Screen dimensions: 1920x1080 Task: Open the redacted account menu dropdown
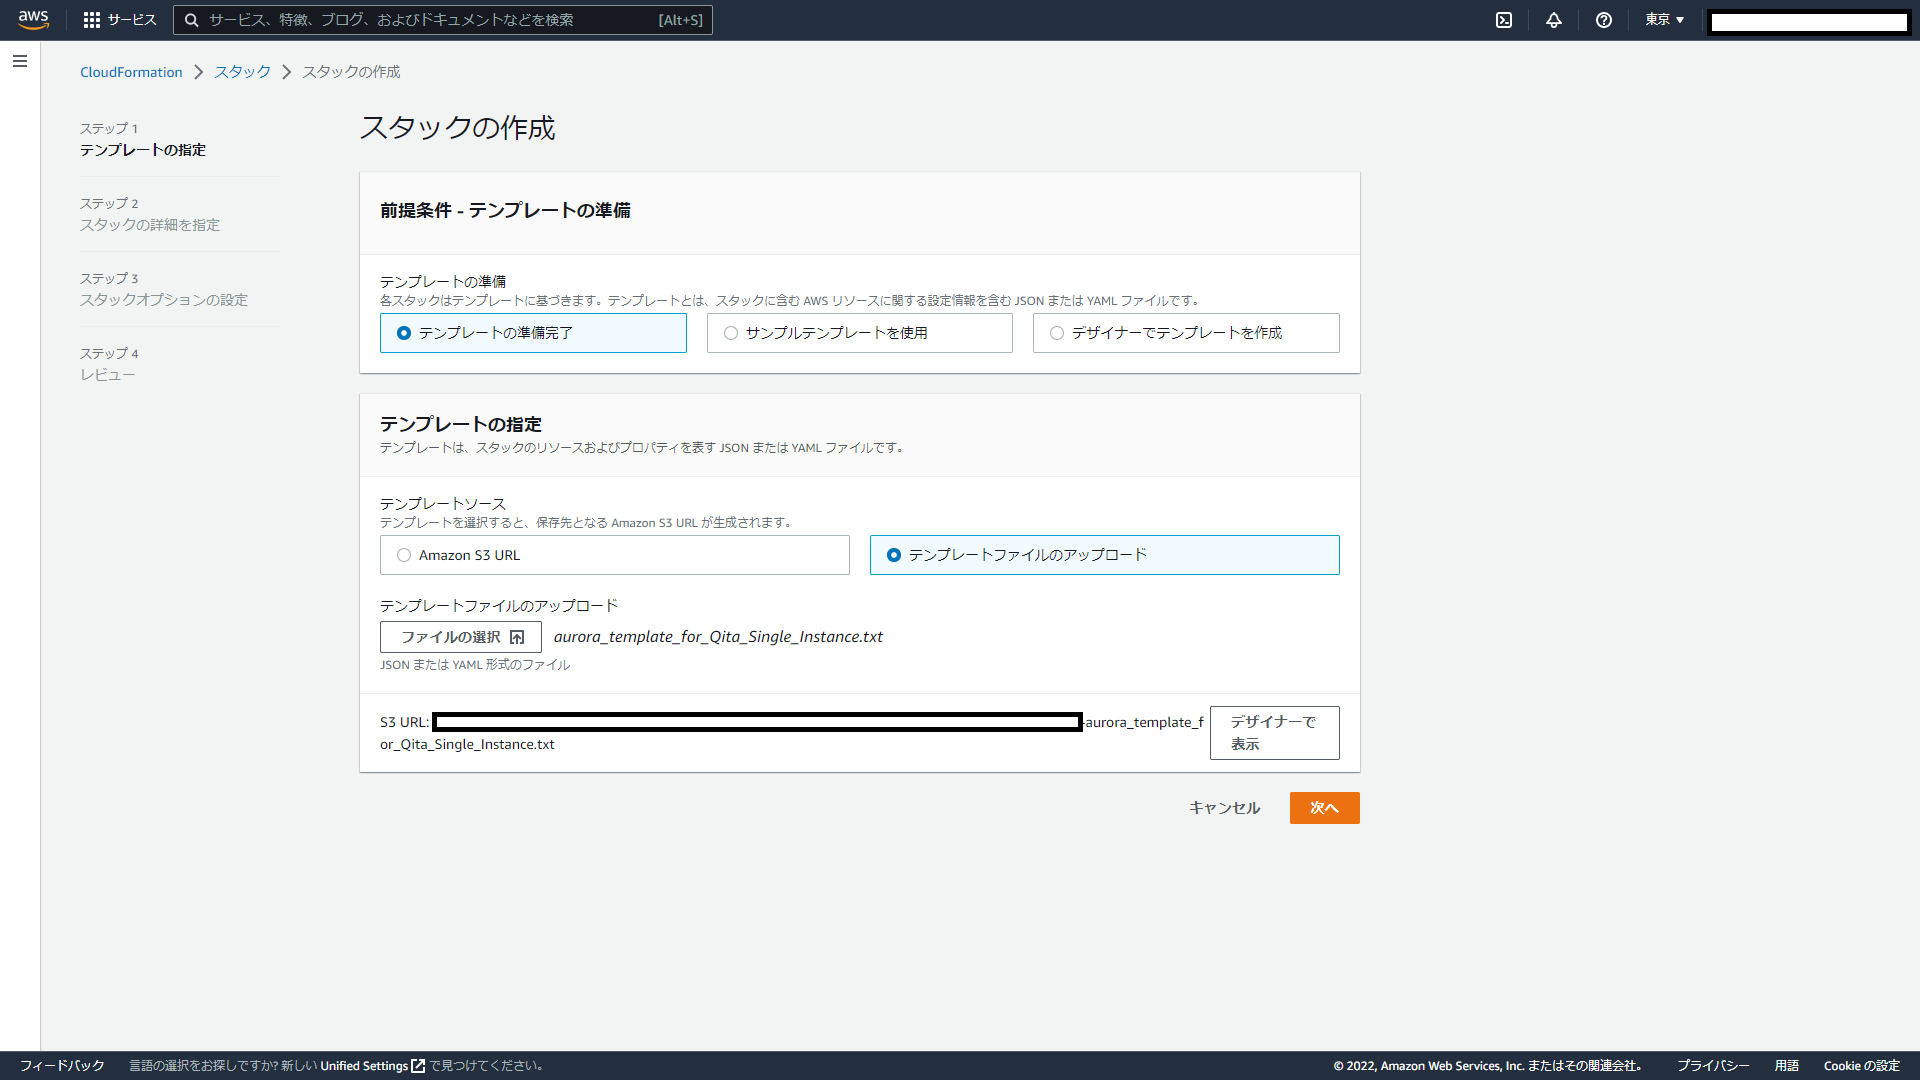[x=1809, y=22]
